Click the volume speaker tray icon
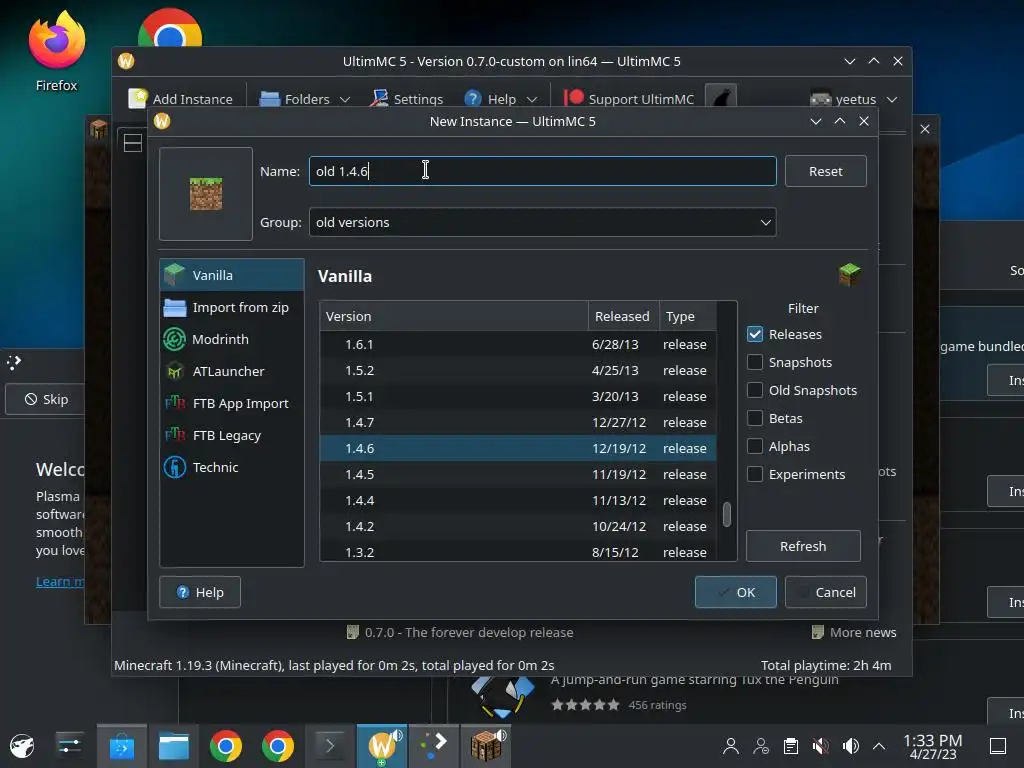 [x=850, y=746]
